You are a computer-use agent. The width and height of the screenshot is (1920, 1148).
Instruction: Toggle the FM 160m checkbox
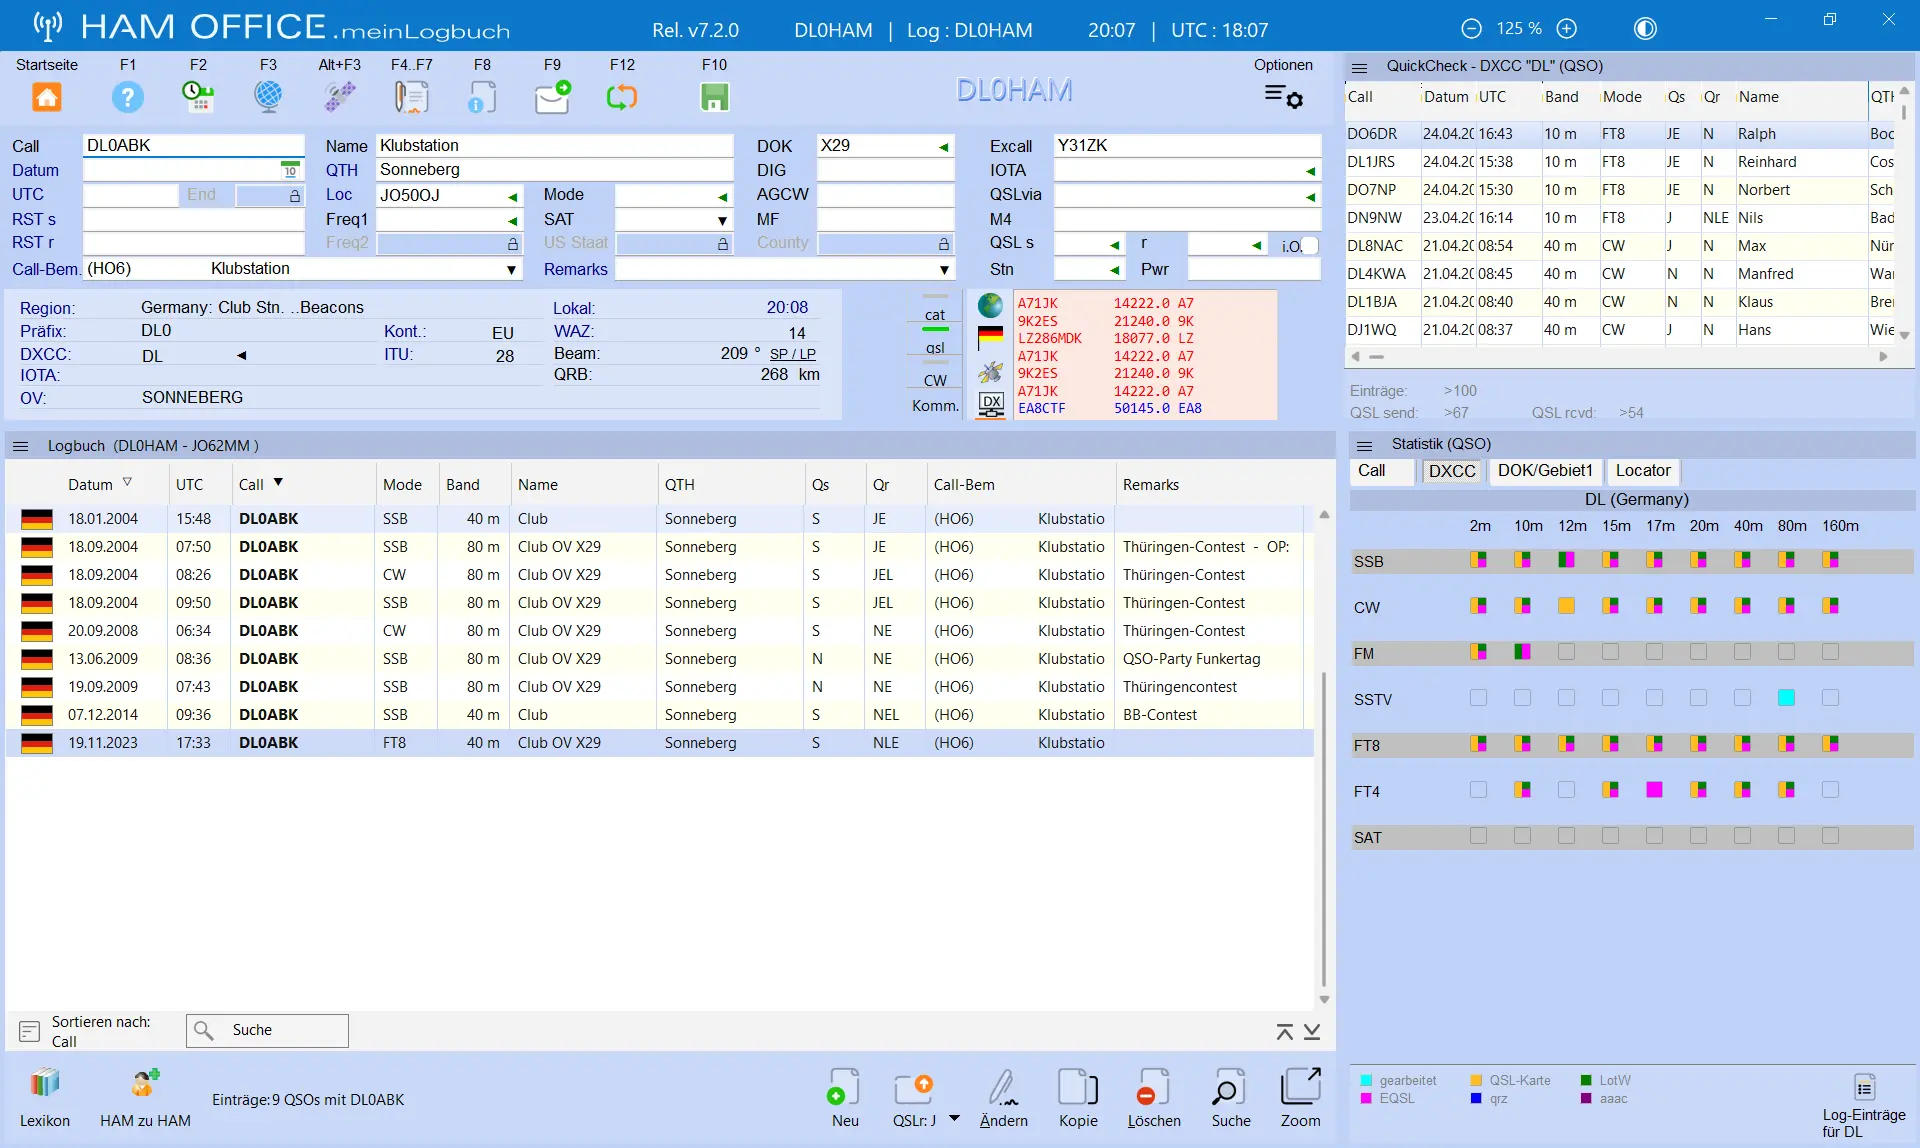tap(1830, 652)
